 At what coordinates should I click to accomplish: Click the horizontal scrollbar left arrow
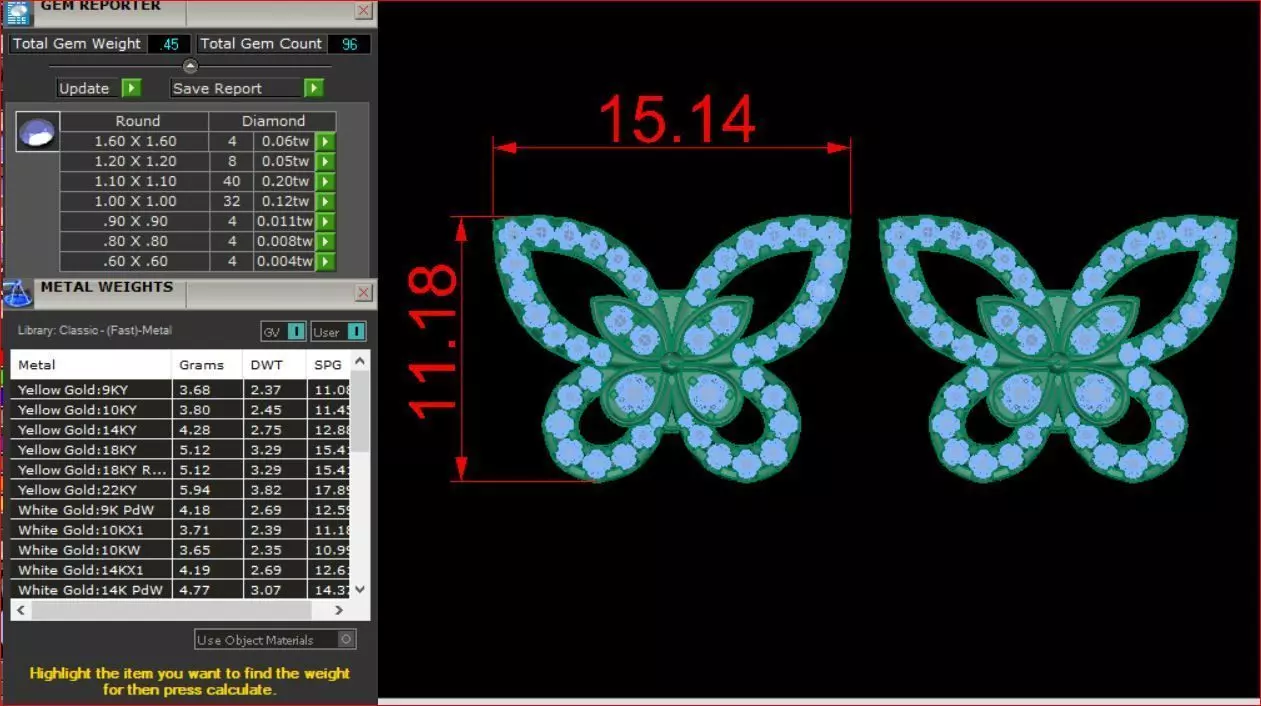pyautogui.click(x=22, y=610)
